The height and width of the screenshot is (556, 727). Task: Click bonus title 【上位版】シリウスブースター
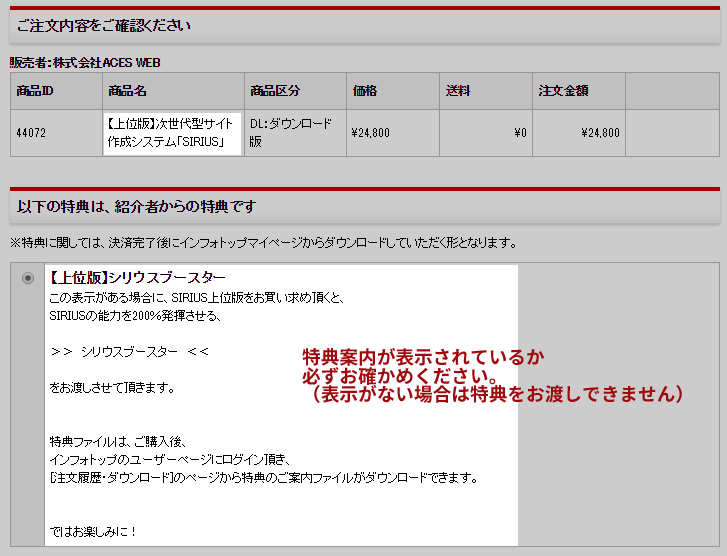(x=137, y=278)
